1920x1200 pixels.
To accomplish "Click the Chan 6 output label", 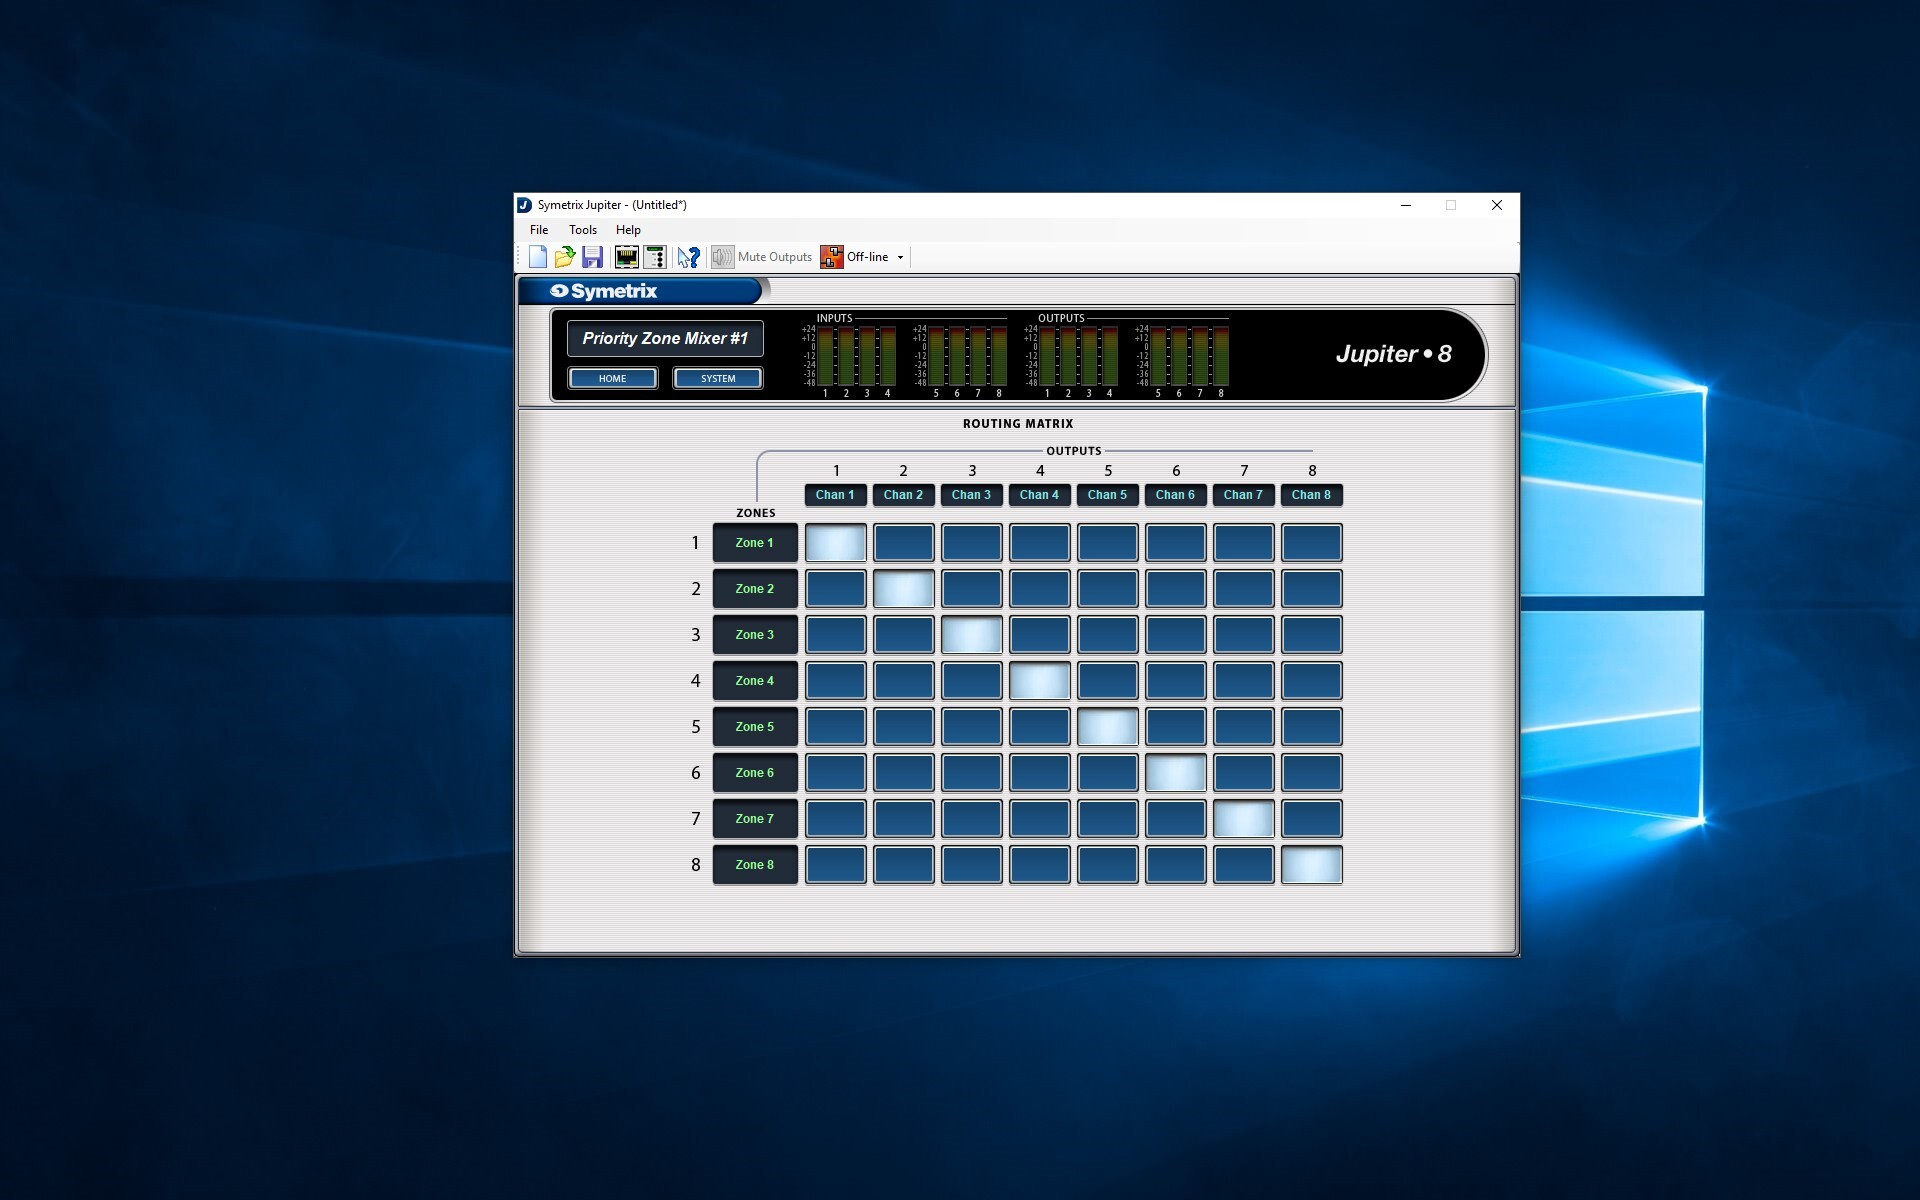I will (1175, 495).
